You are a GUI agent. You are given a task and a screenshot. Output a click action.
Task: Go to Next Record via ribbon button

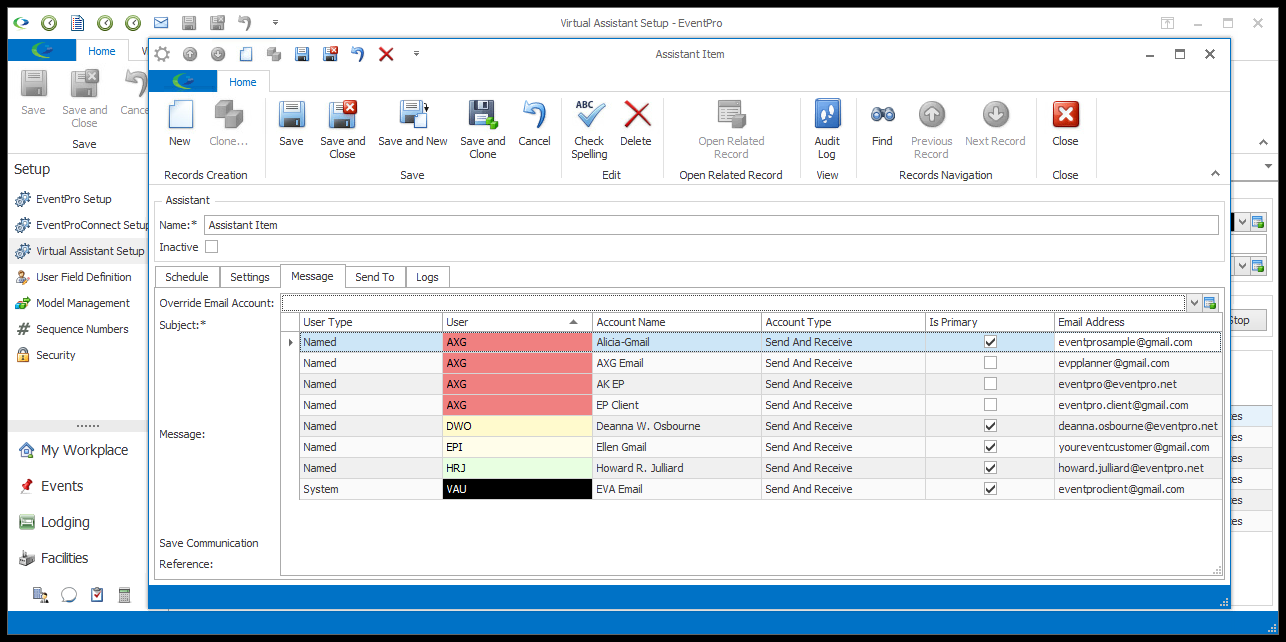tap(995, 123)
